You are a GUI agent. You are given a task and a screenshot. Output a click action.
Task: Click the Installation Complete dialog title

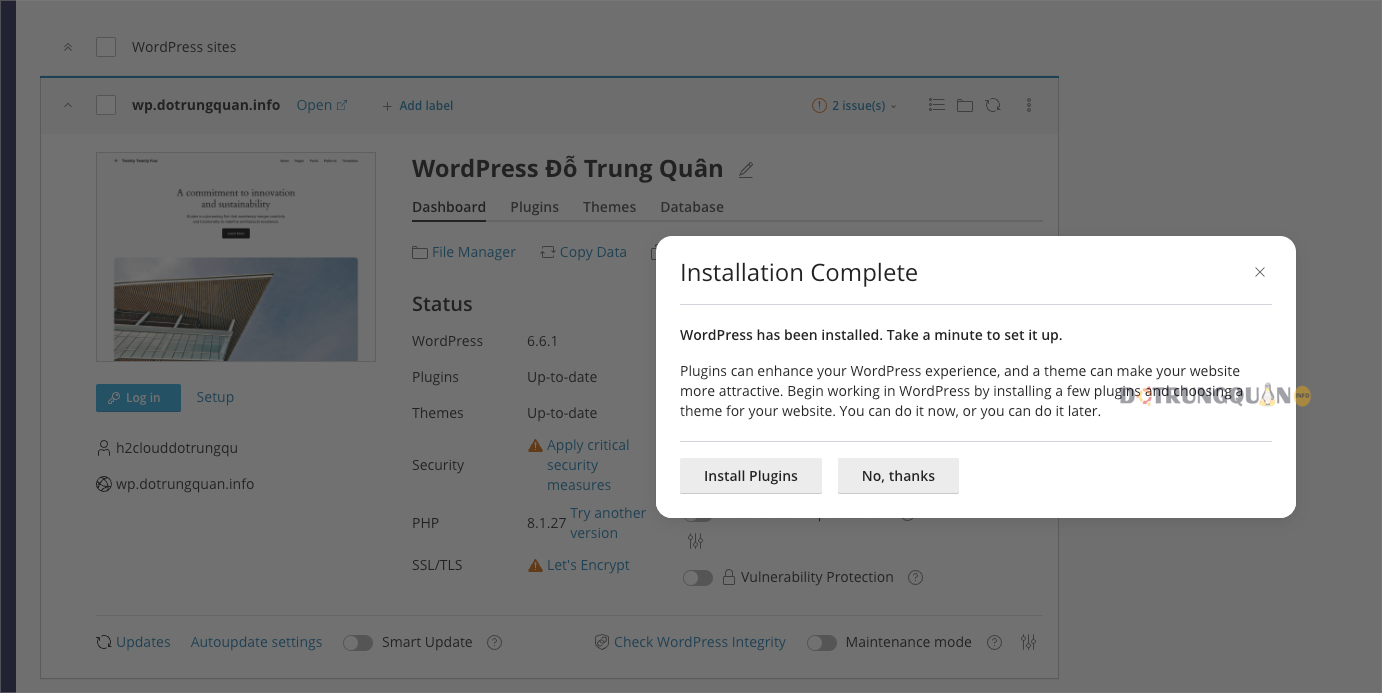(799, 272)
